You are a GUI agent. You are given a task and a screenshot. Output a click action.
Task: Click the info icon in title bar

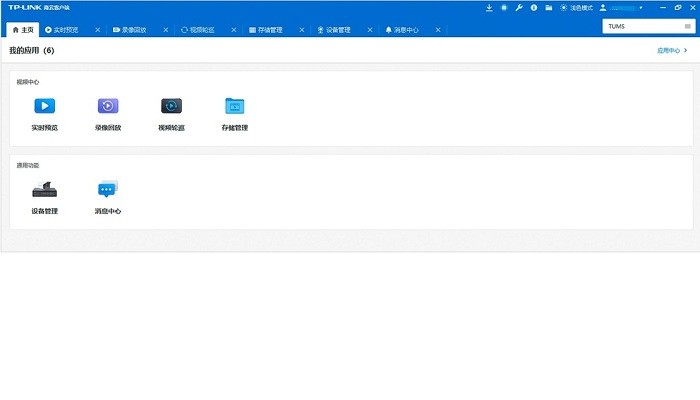click(534, 8)
